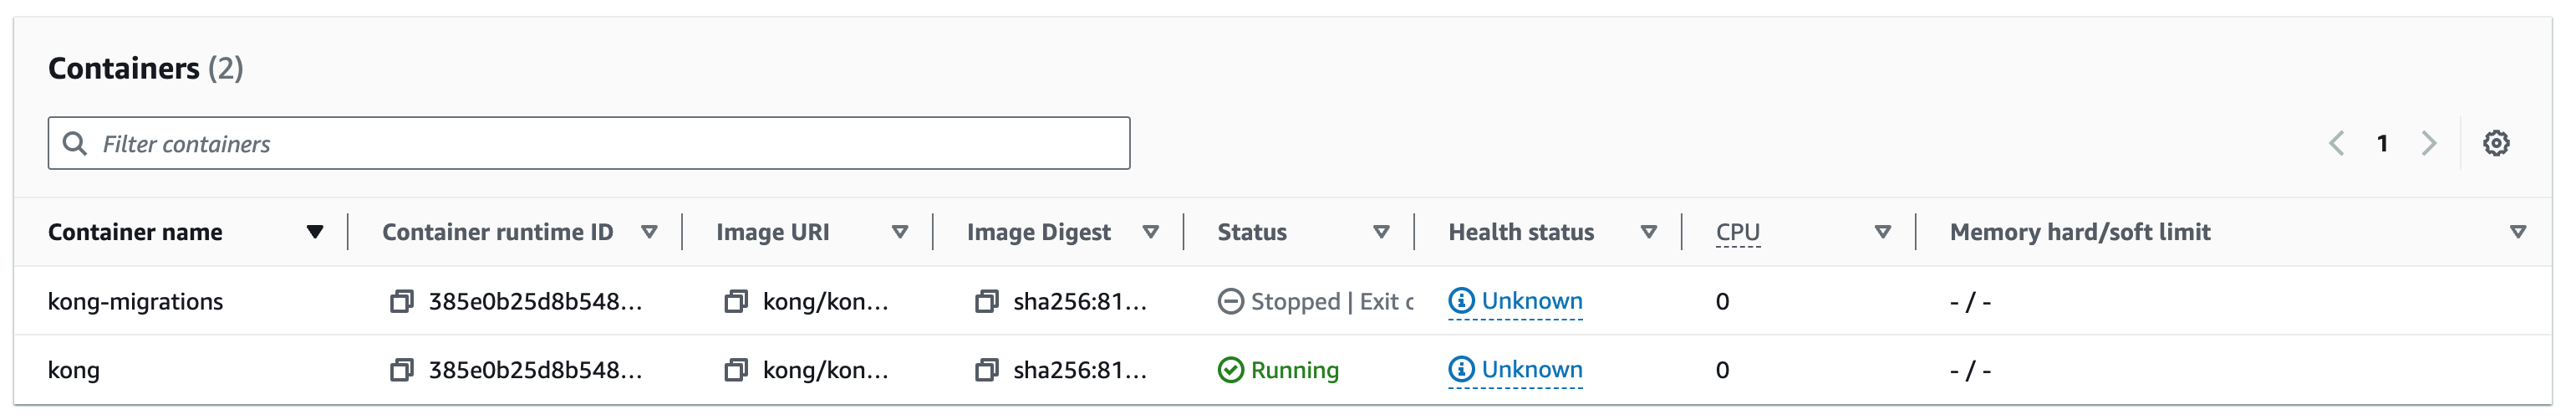Sort by Health status arrow

click(x=1649, y=232)
